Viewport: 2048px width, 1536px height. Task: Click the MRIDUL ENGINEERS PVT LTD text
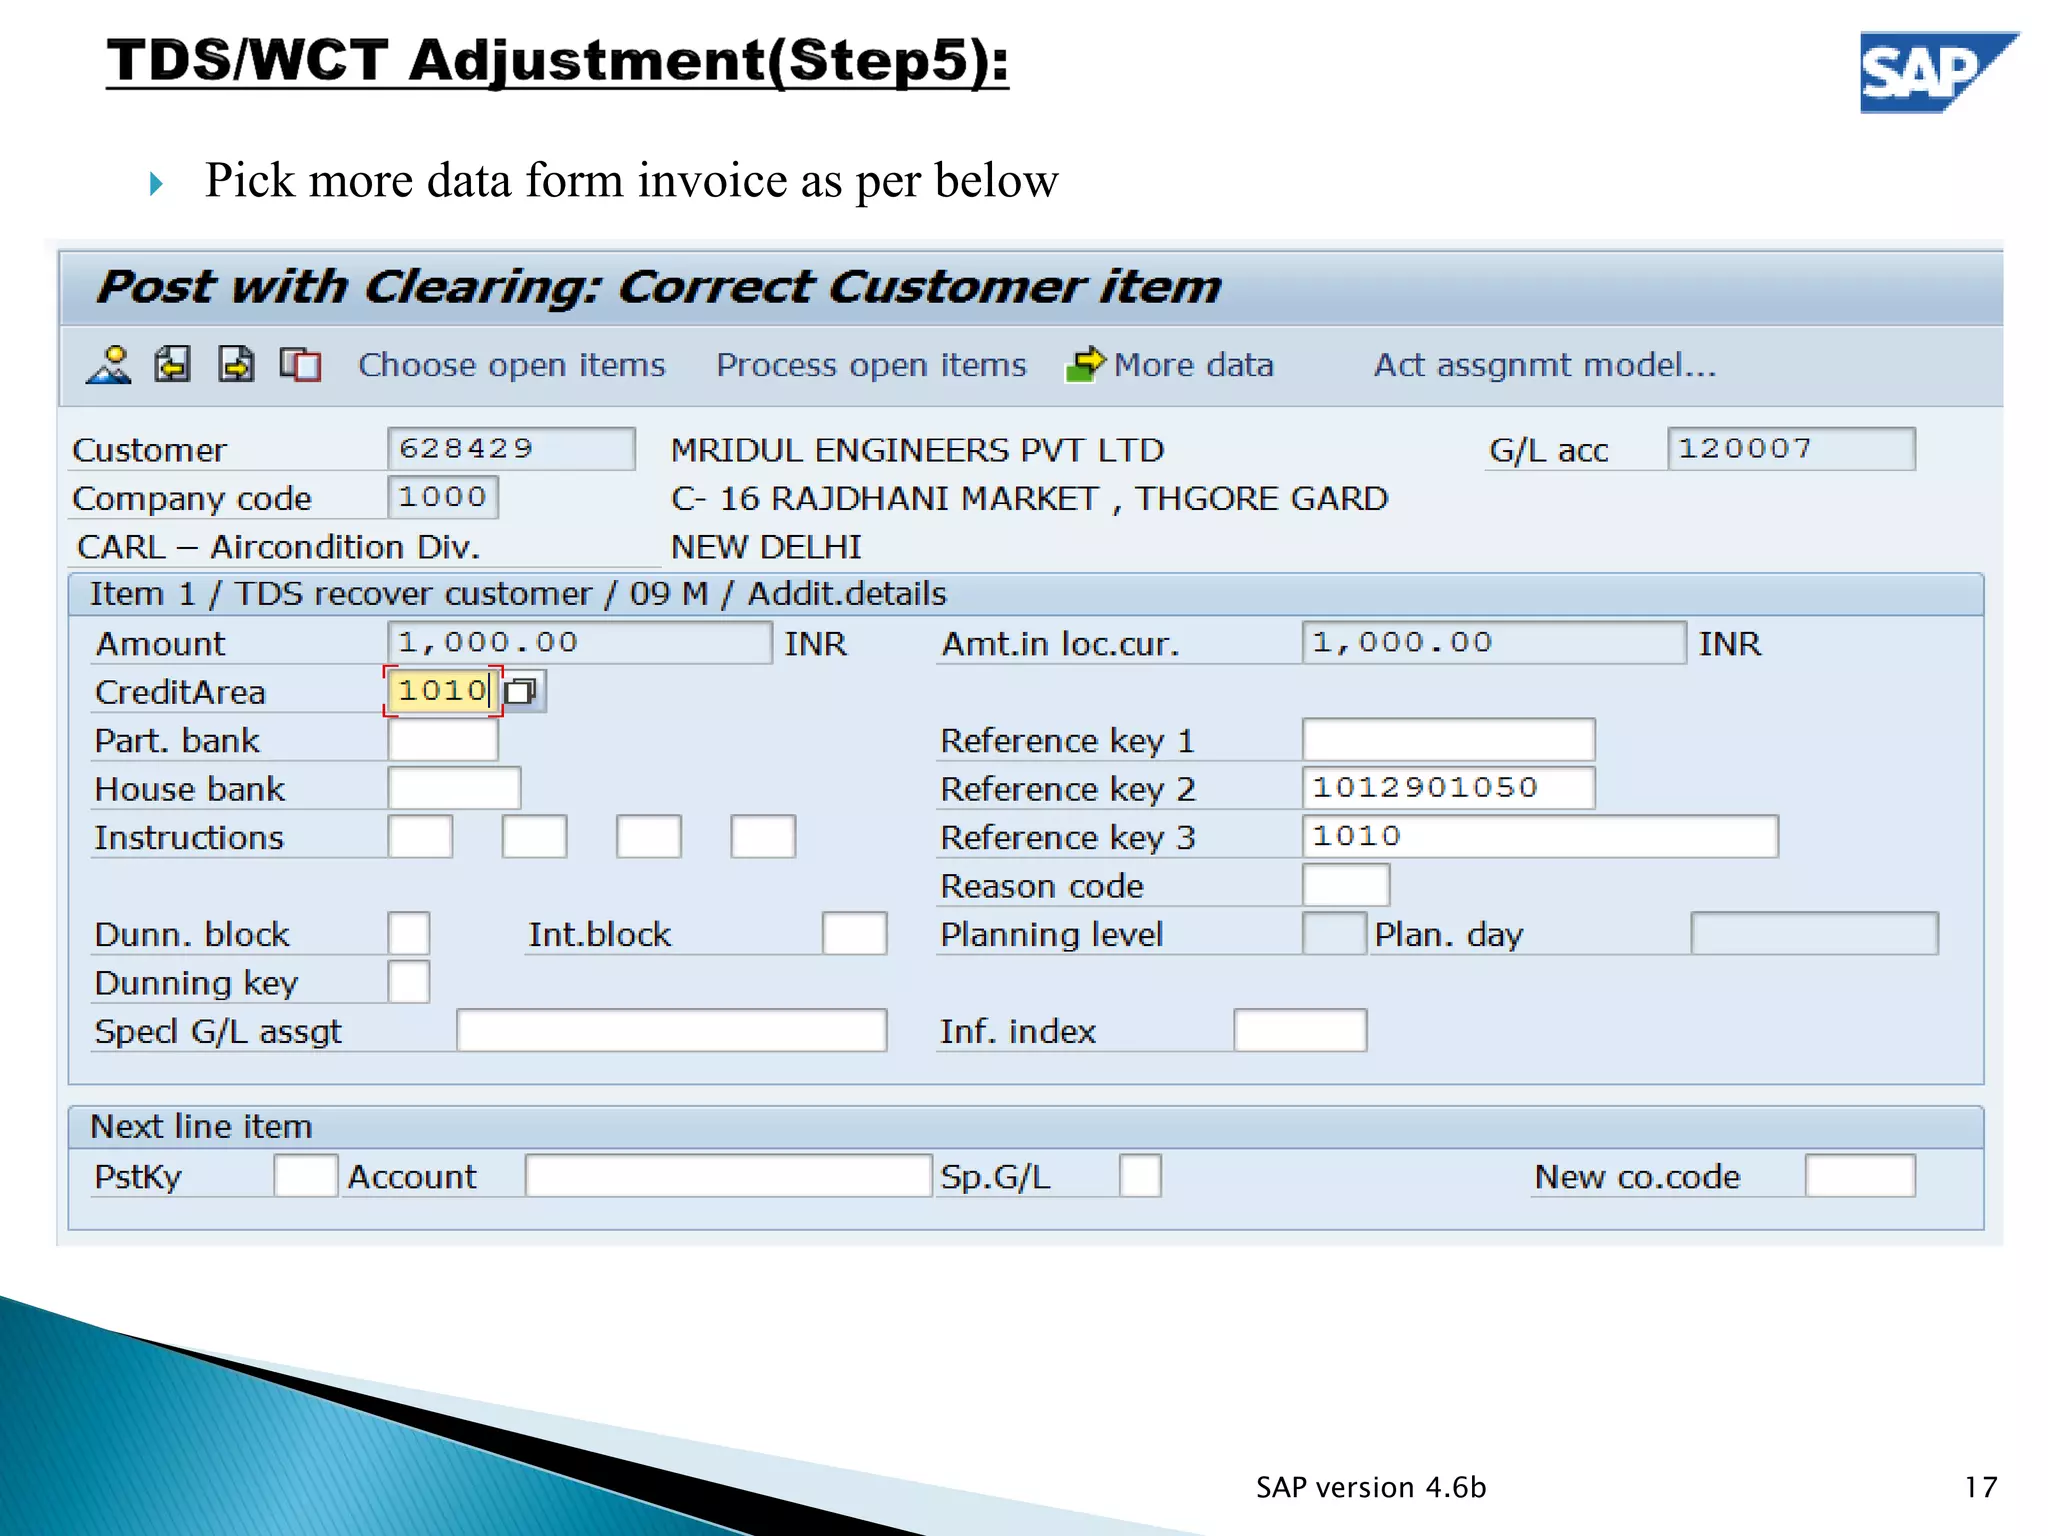coord(917,450)
